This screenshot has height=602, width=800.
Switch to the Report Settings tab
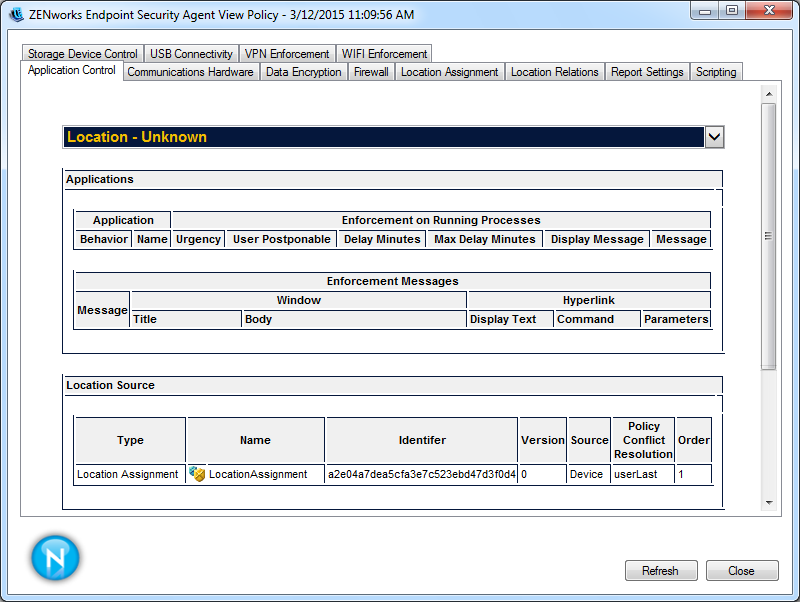coord(647,72)
